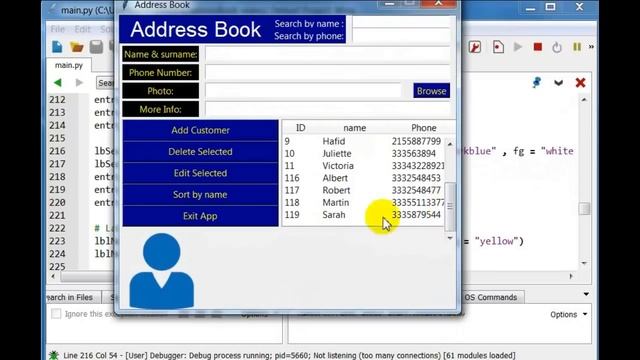
Task: Focus the Search by phone field
Action: 401,35
